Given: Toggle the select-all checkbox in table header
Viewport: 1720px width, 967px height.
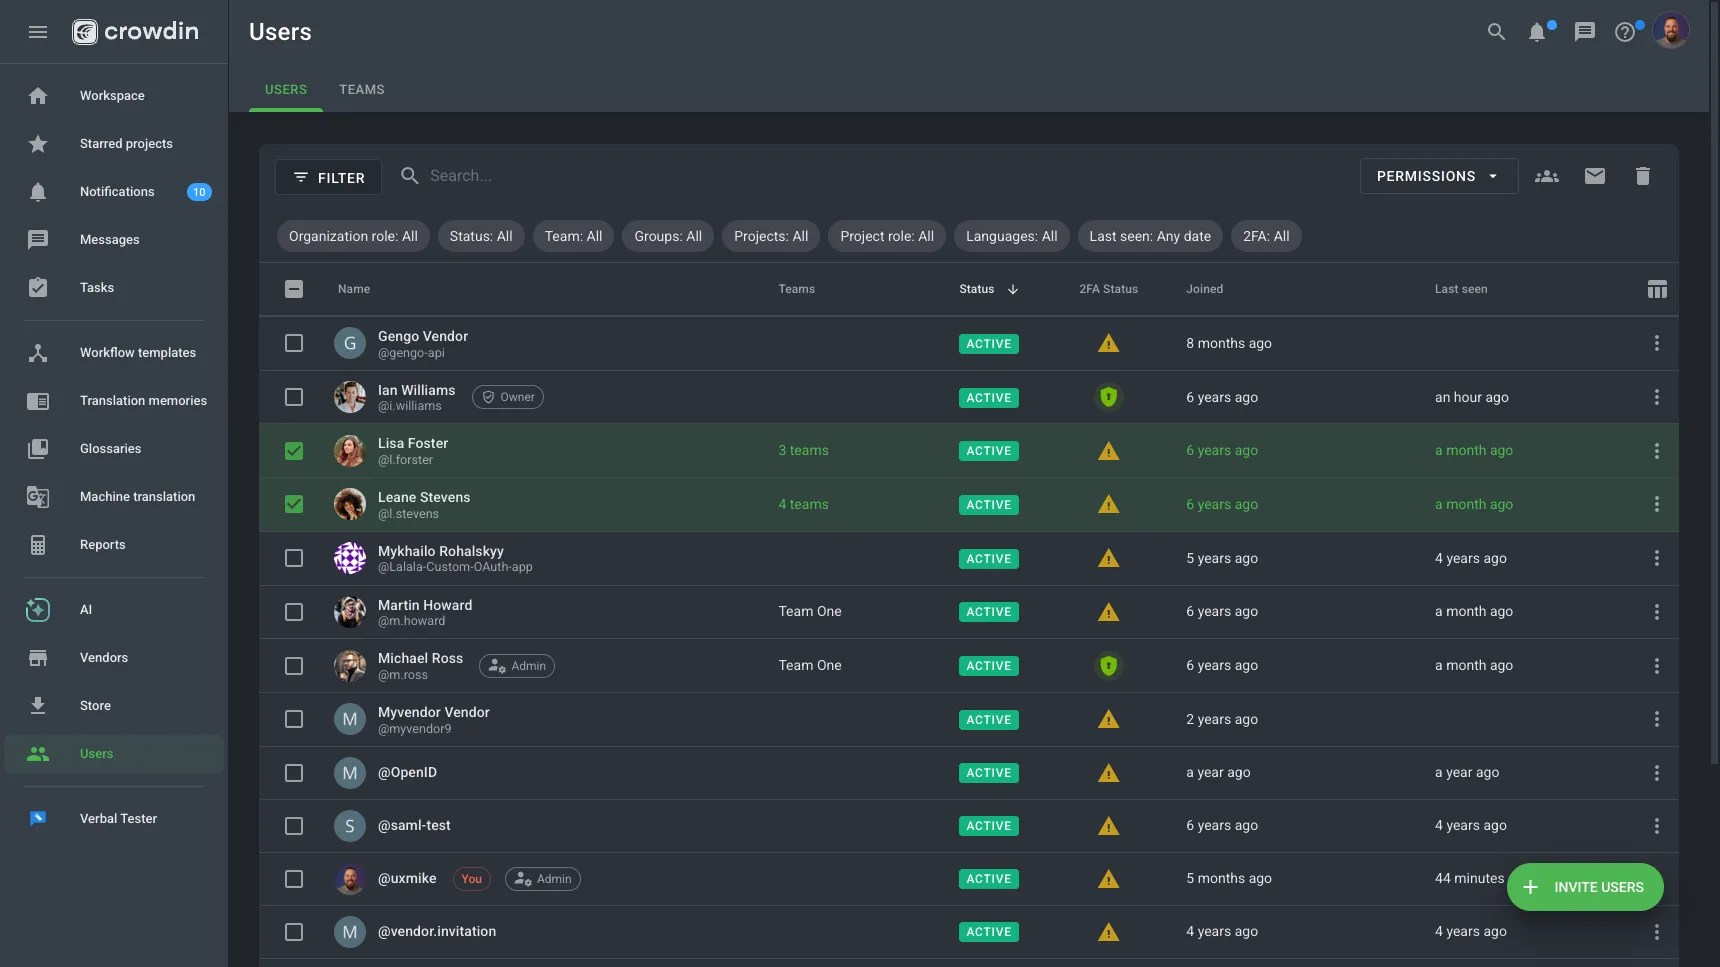Looking at the screenshot, I should pos(294,289).
